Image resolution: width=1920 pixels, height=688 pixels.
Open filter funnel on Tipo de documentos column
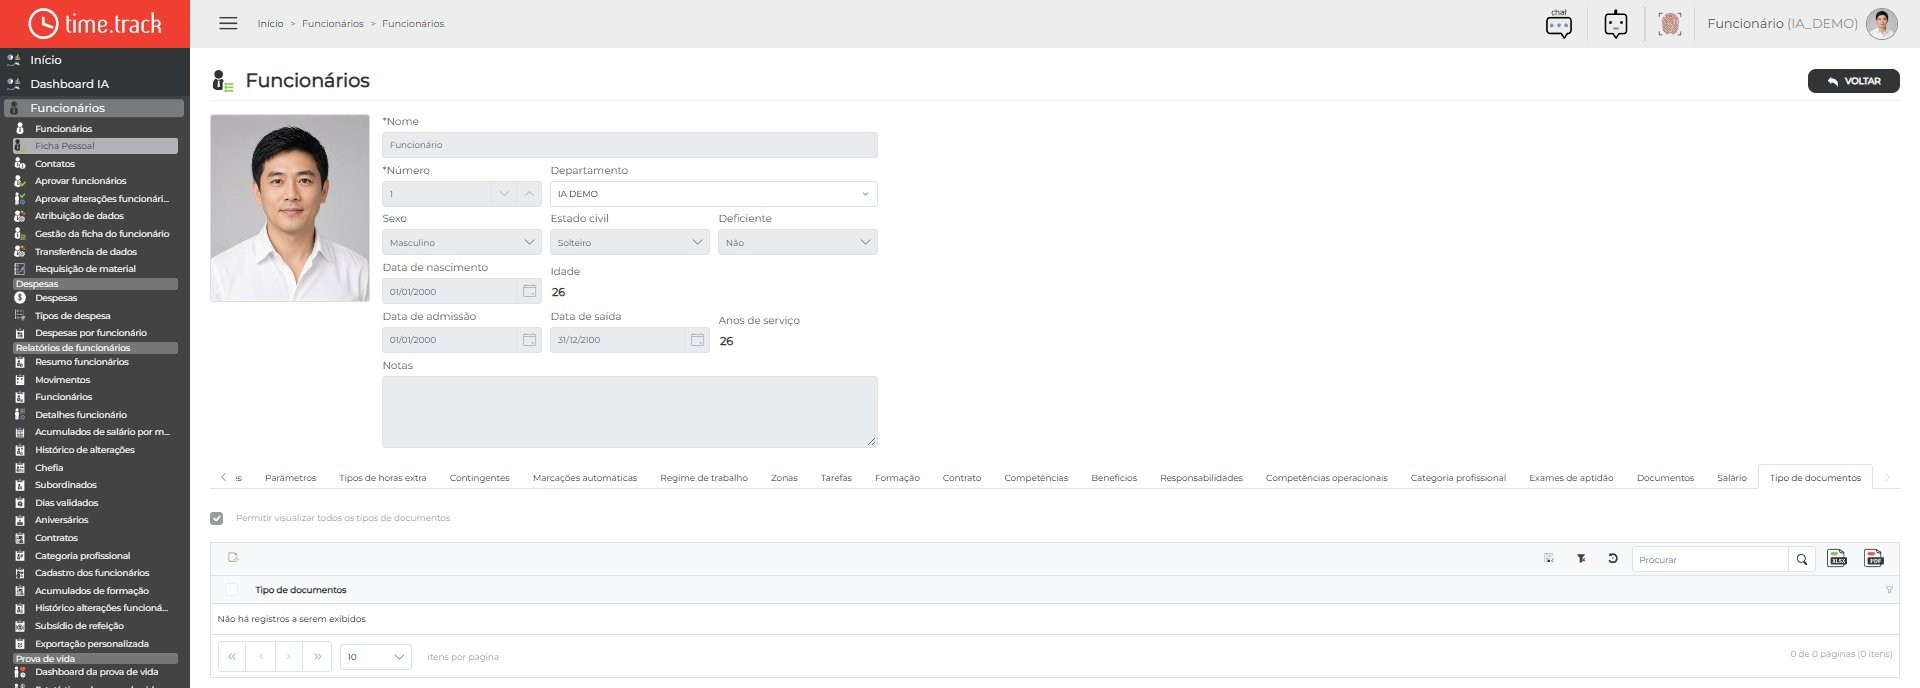(x=1889, y=590)
